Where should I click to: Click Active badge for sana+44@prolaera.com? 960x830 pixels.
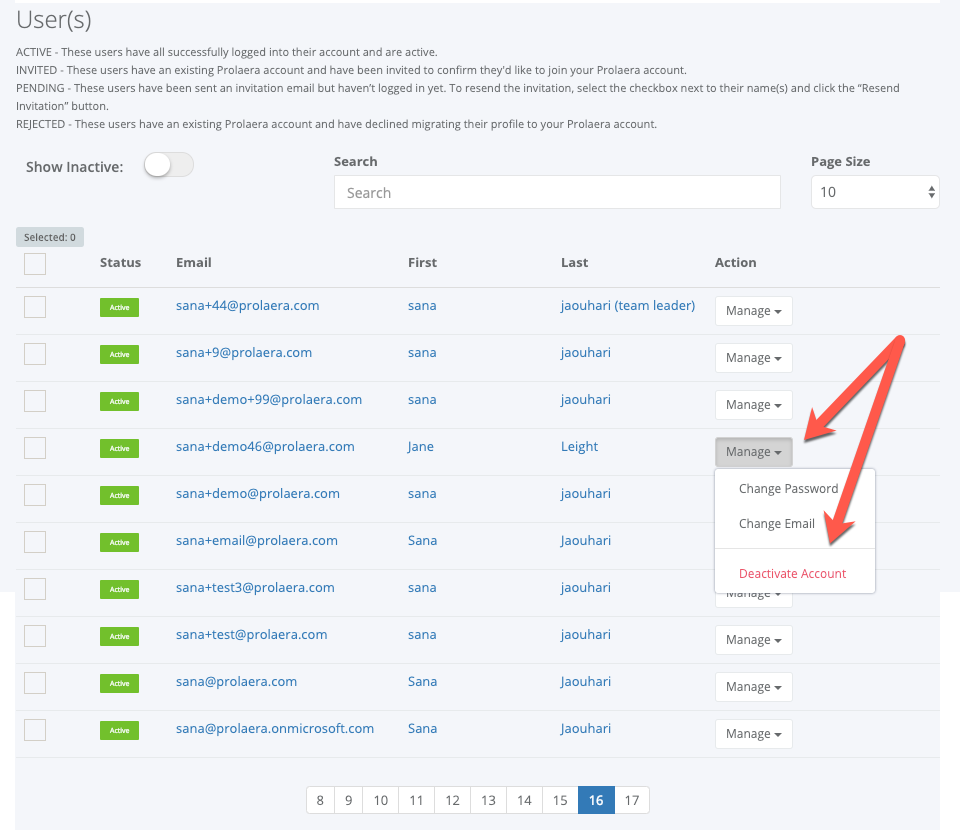[x=119, y=307]
